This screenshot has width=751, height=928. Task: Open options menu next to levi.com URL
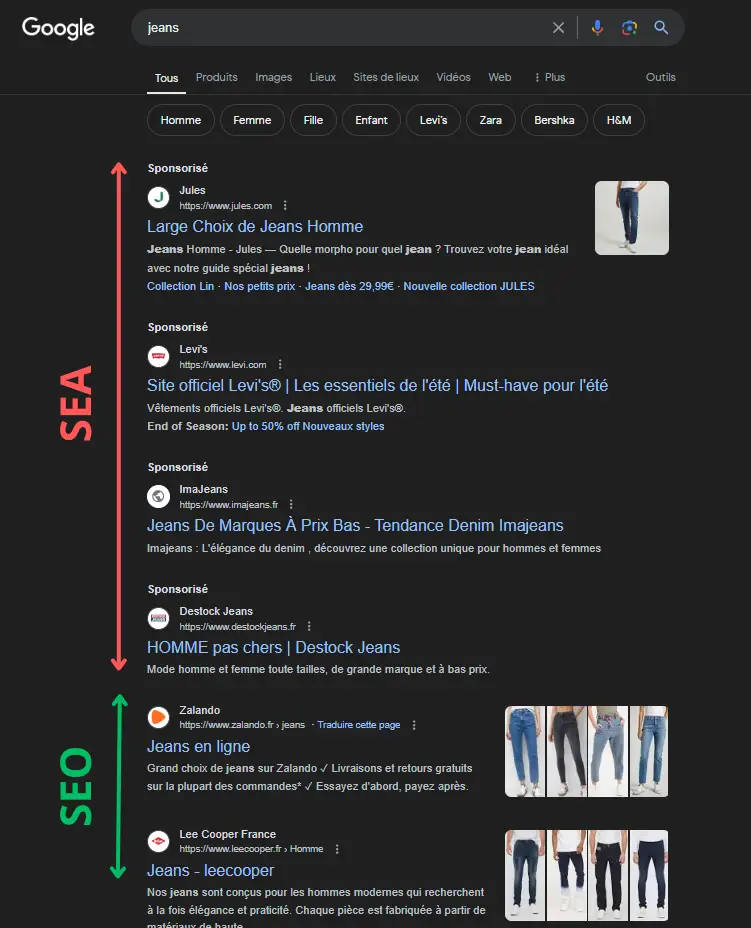pyautogui.click(x=280, y=365)
